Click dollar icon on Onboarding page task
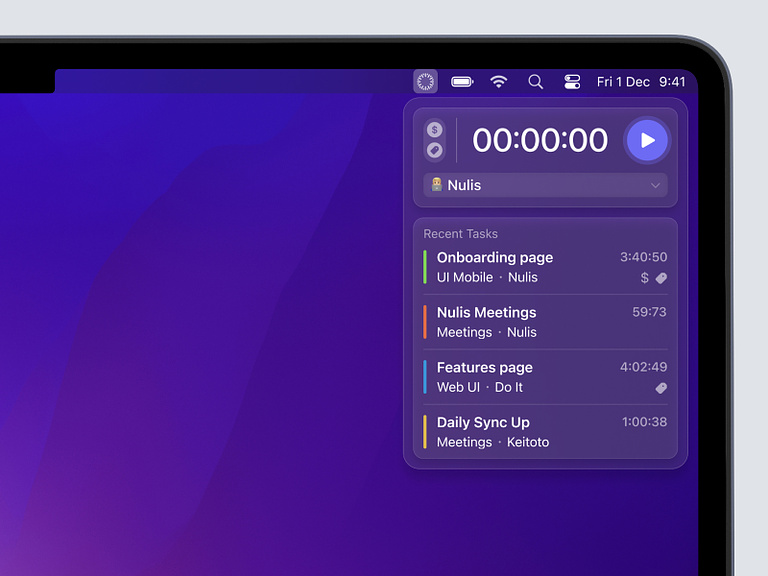Viewport: 768px width, 576px height. 645,278
